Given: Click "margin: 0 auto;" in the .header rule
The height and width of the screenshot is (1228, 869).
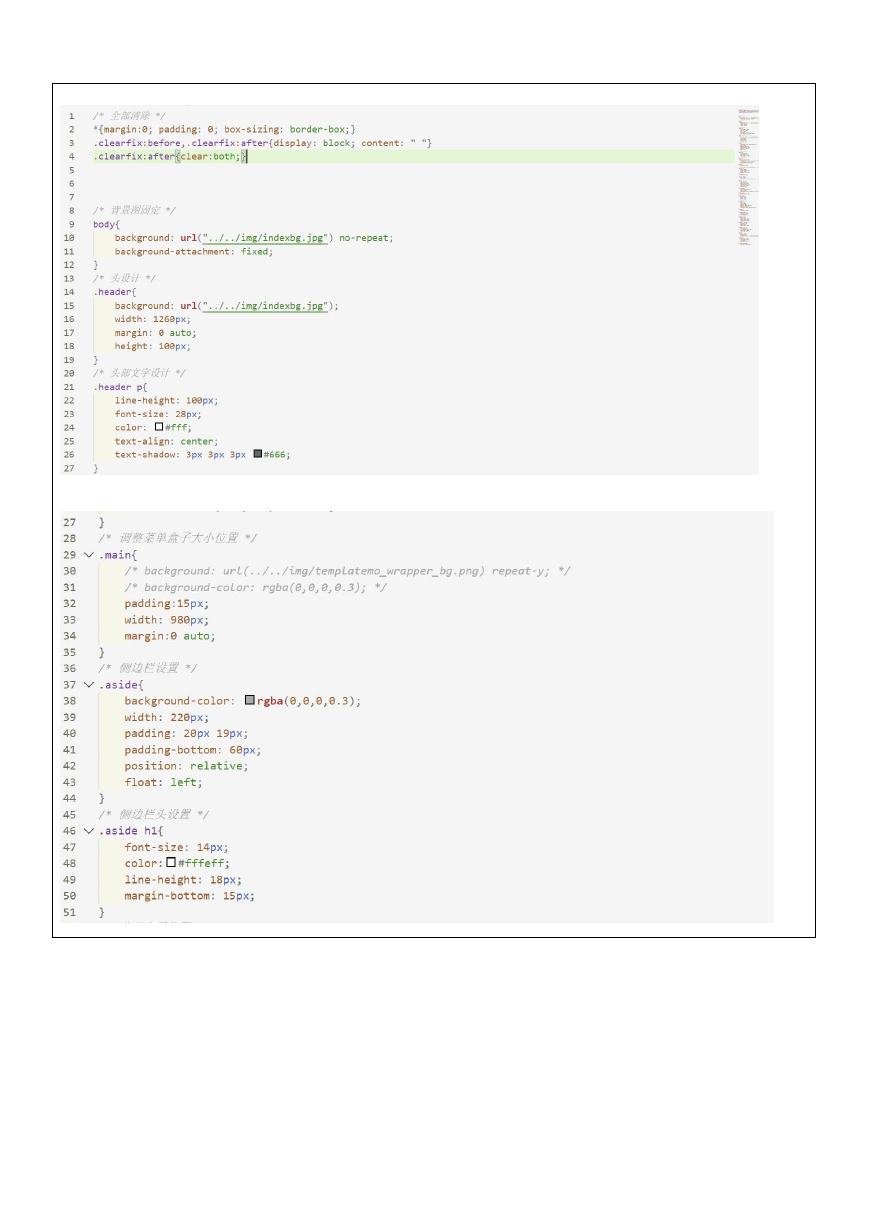Looking at the screenshot, I should click(155, 333).
